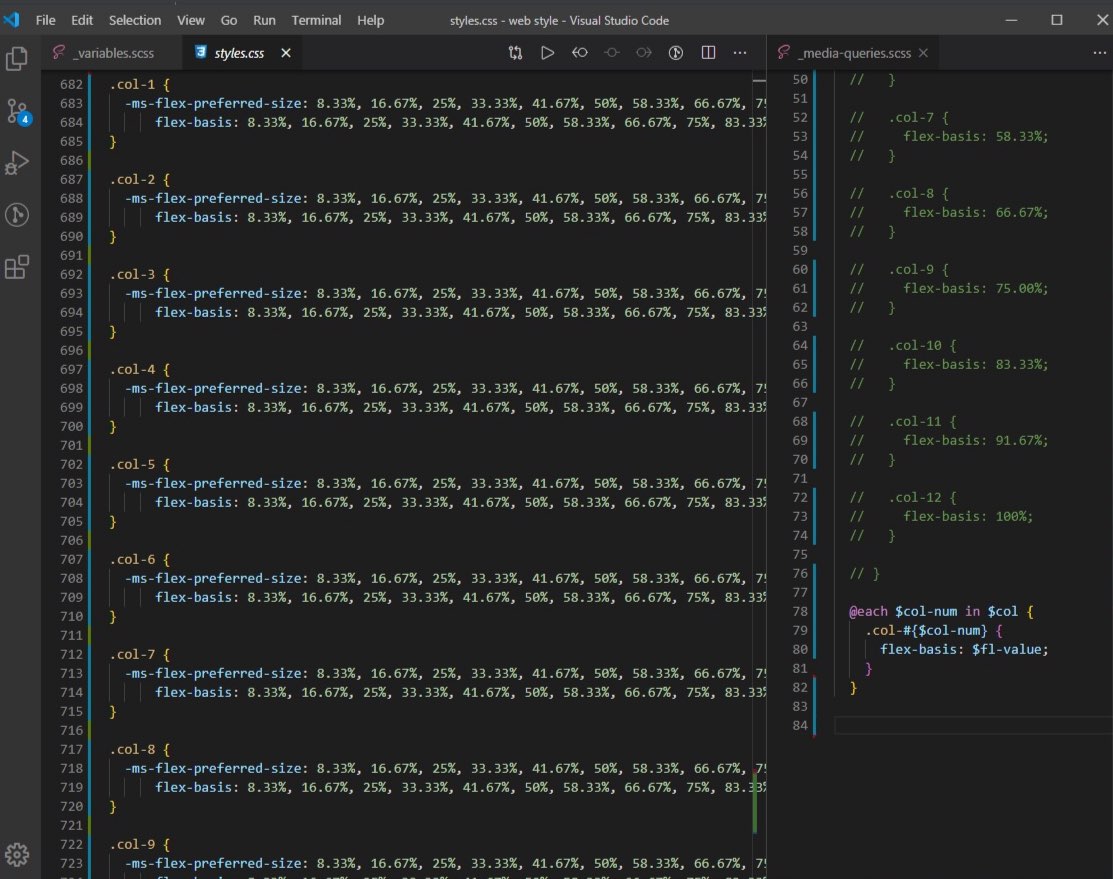Click the .col-6 selector on line 707
The image size is (1113, 879).
pyautogui.click(x=132, y=559)
